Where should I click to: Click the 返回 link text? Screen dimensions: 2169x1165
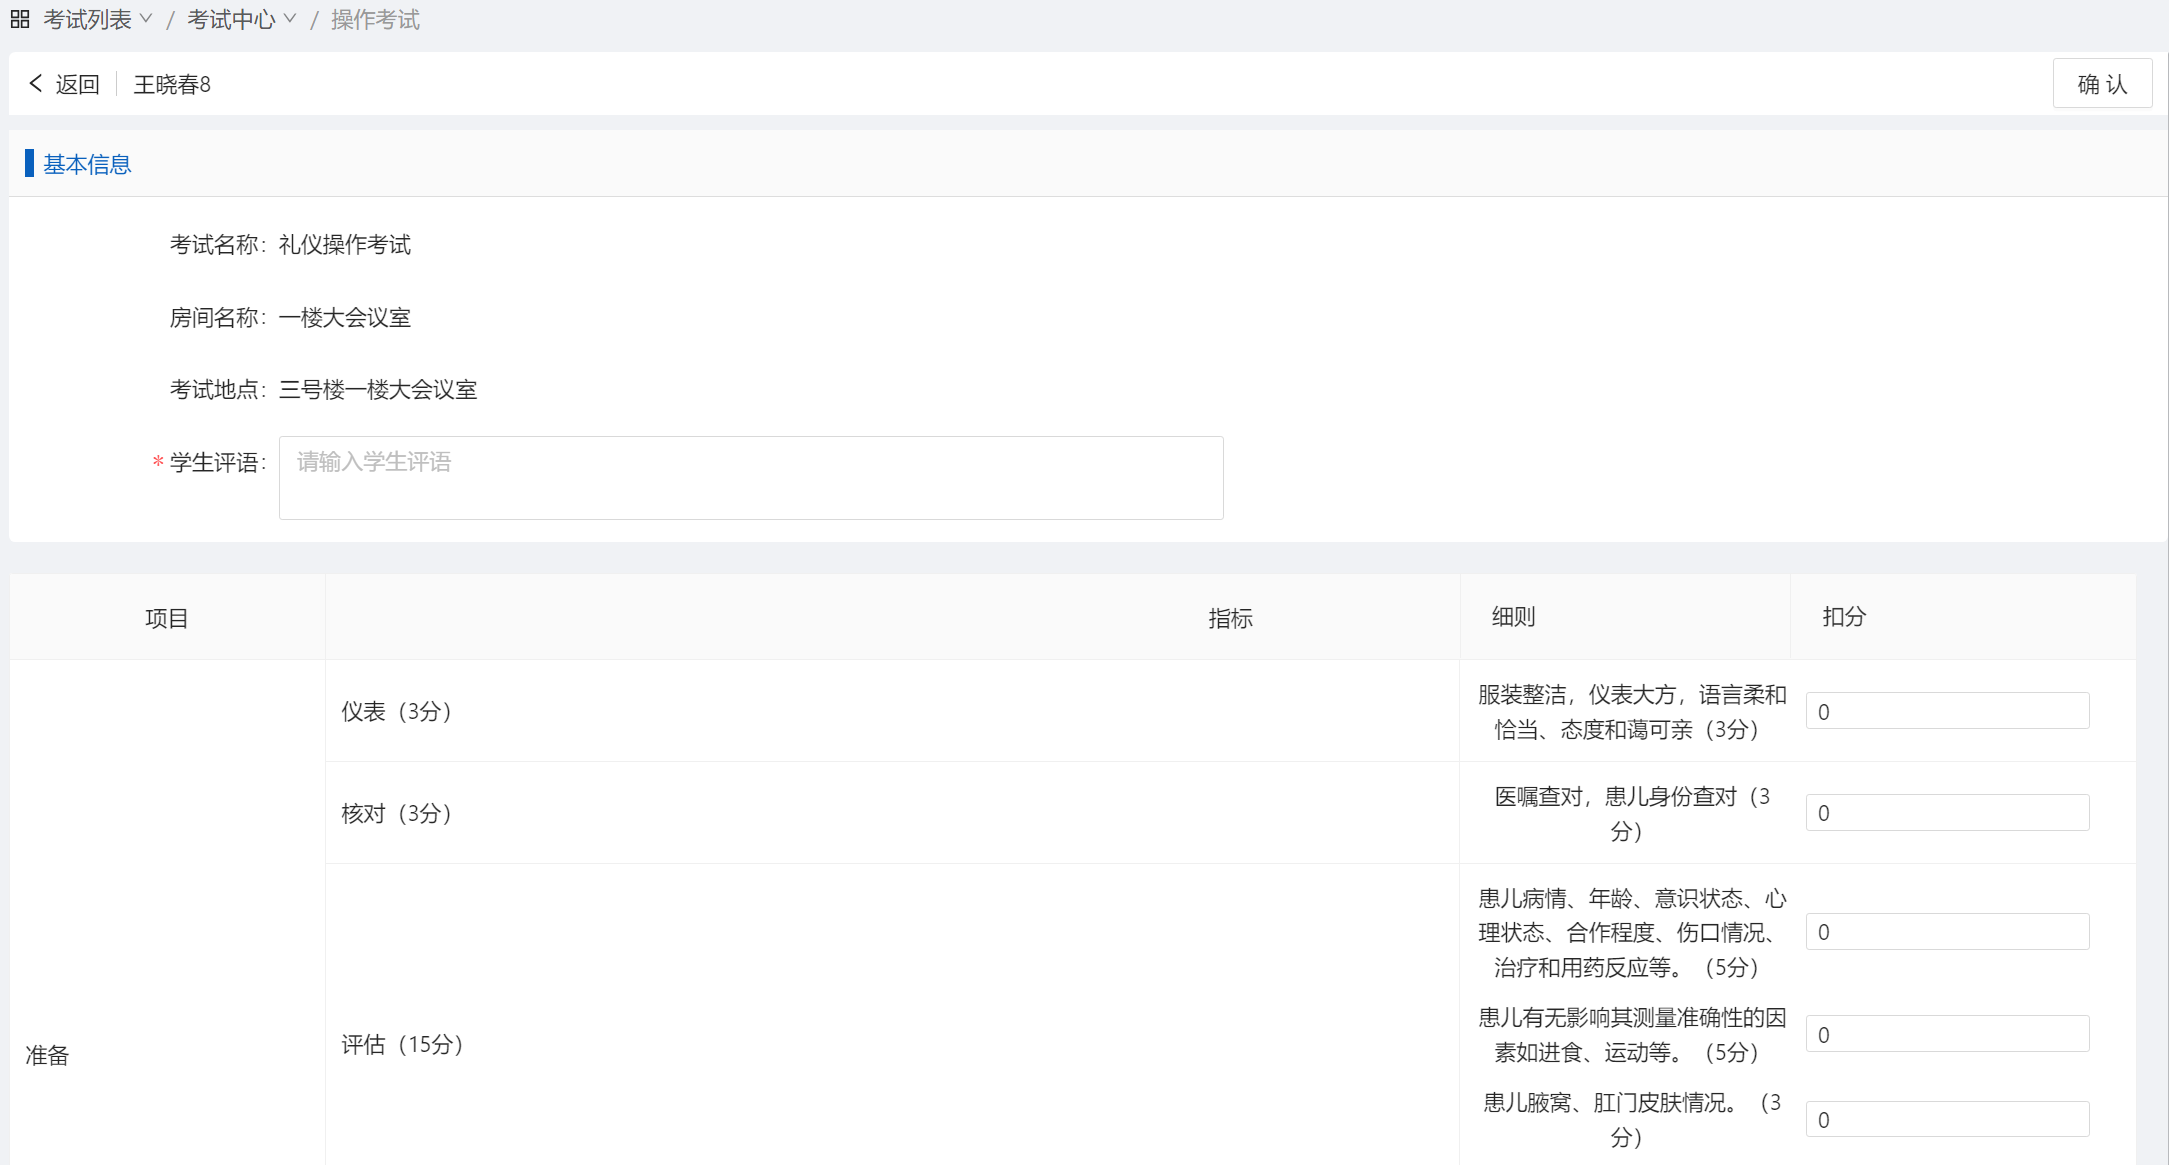78,84
